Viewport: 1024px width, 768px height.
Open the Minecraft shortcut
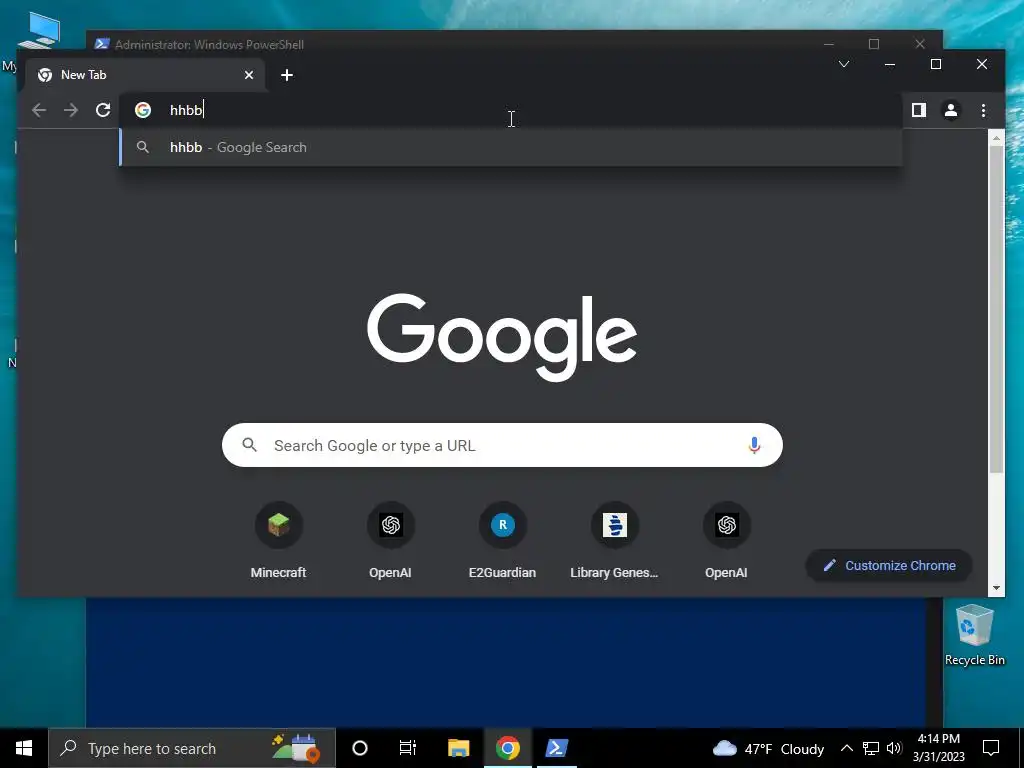278,541
